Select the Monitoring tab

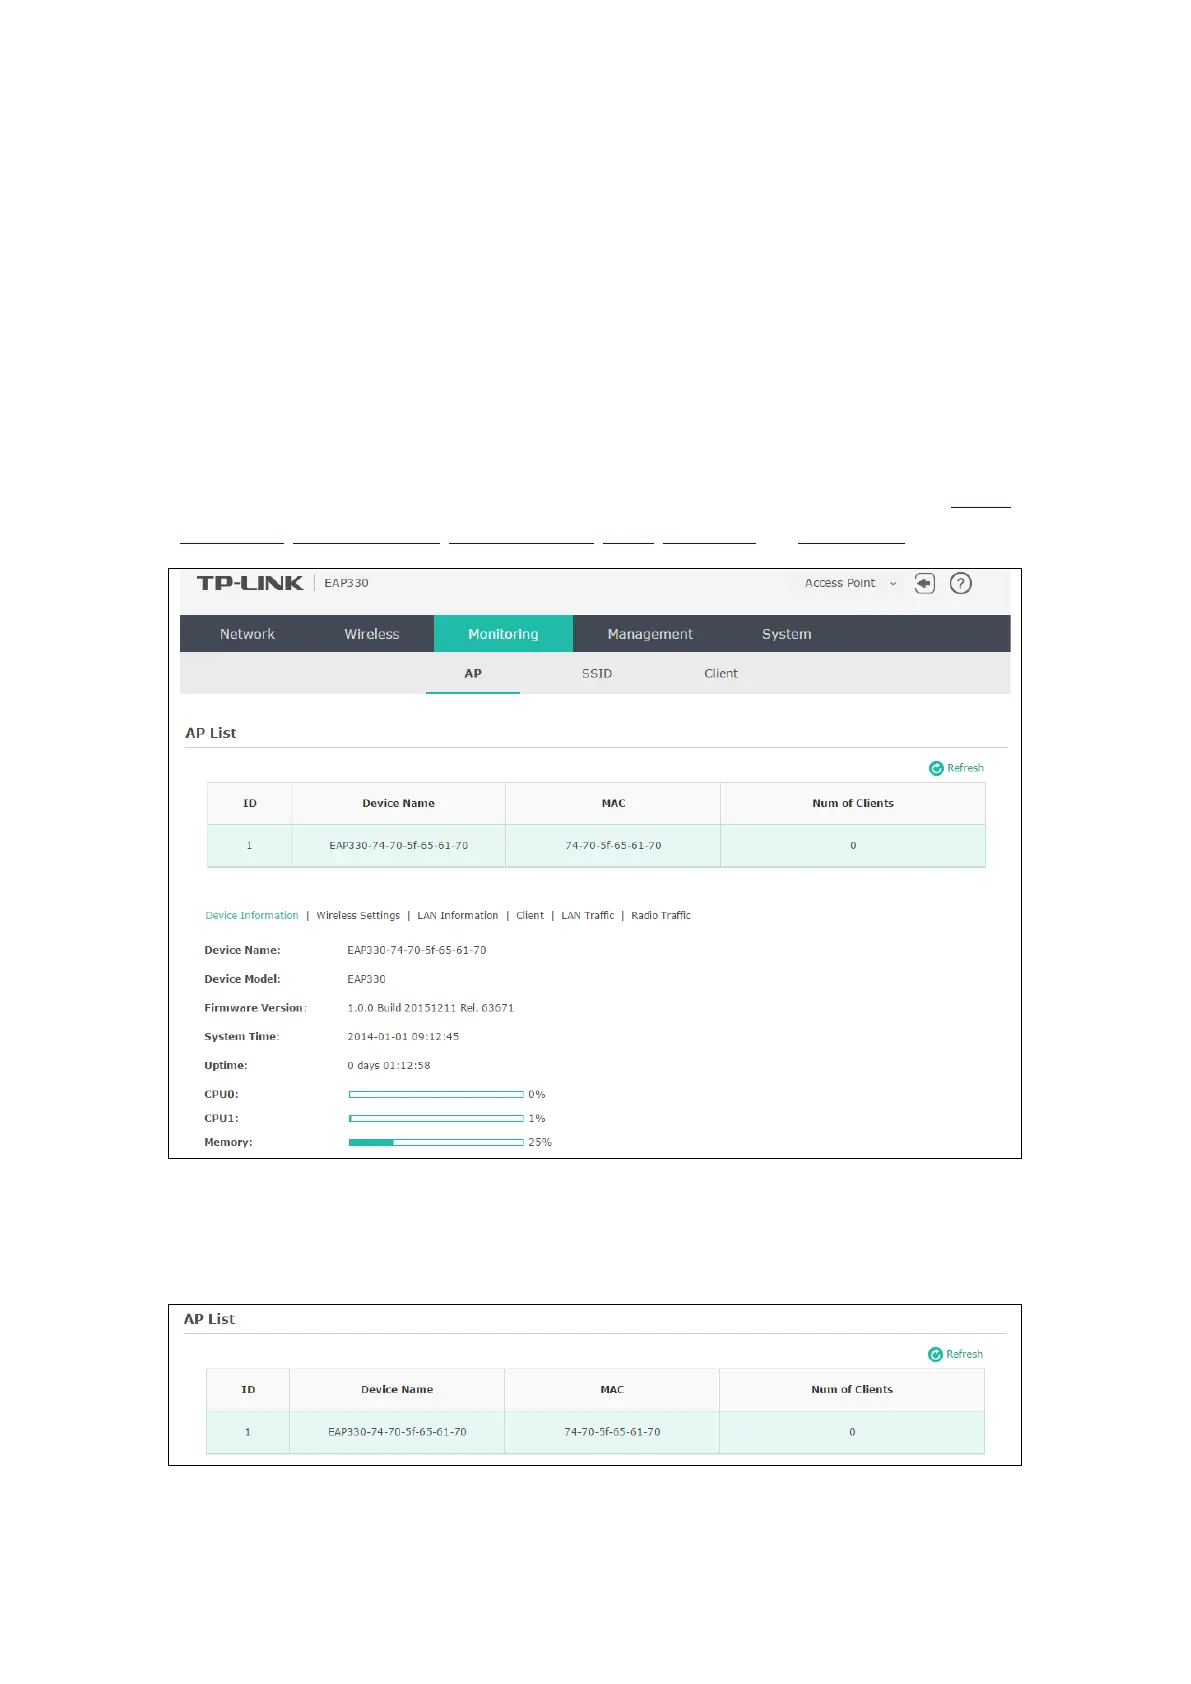(x=503, y=634)
